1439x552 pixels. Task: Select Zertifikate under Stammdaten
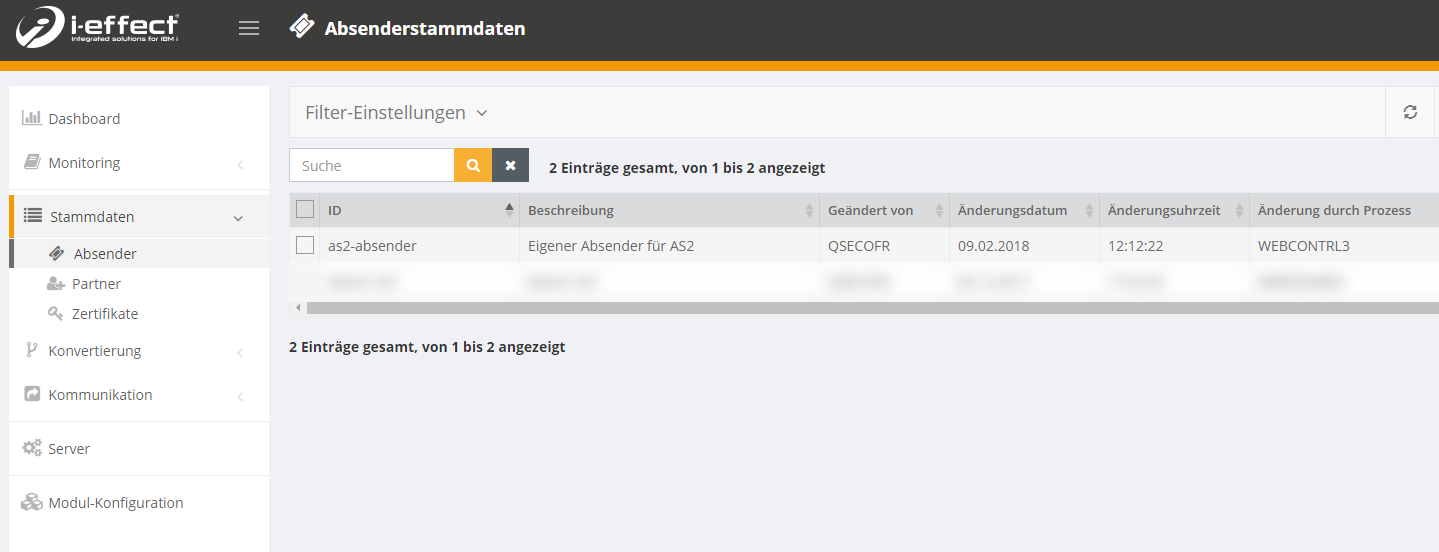104,314
